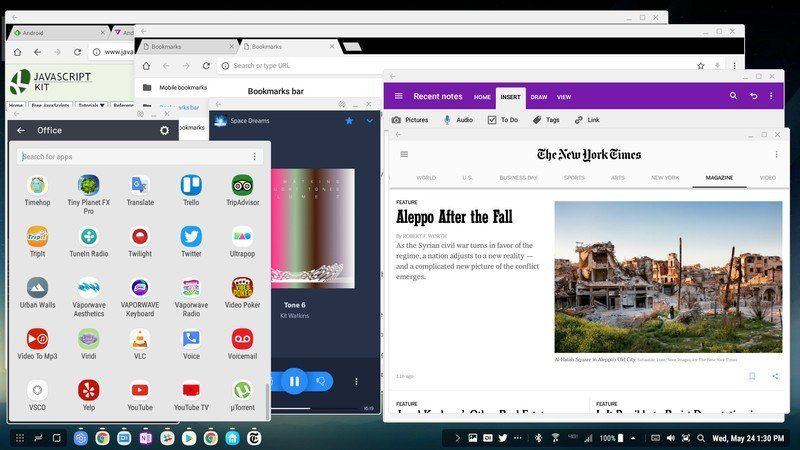Switch to the HOME tab in OneNote

click(482, 97)
